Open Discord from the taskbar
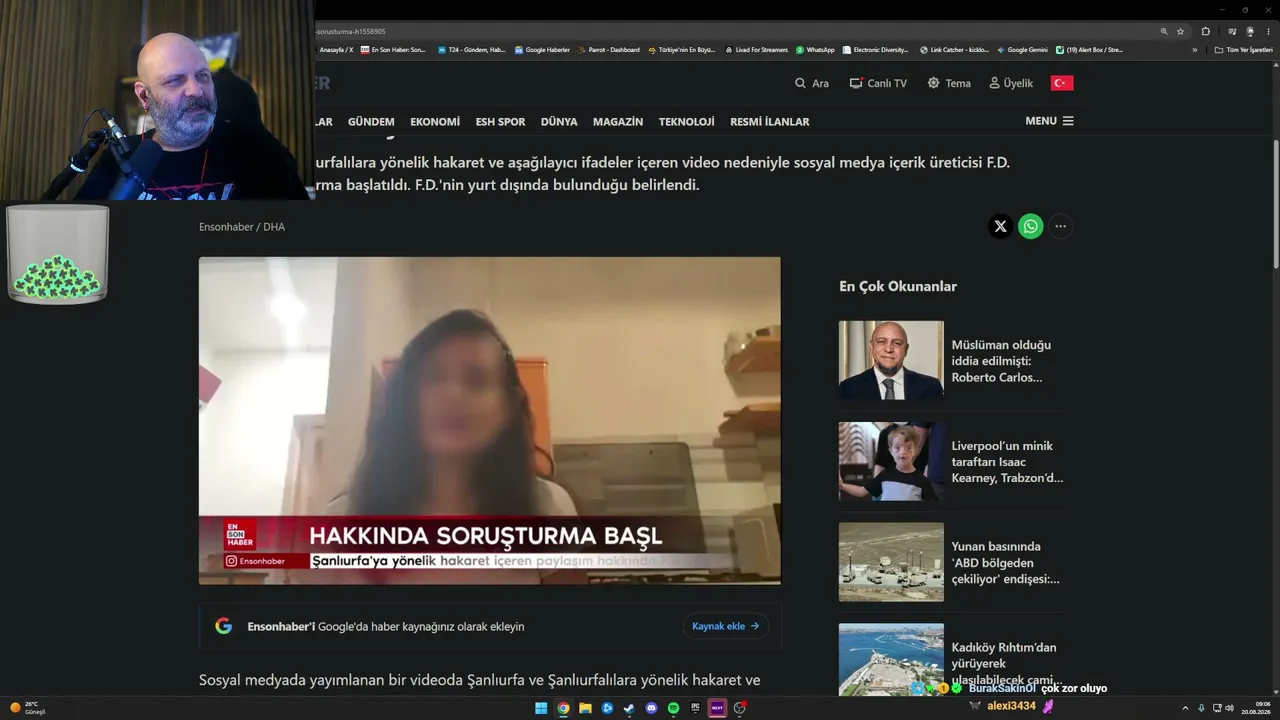The height and width of the screenshot is (720, 1280). pos(651,708)
